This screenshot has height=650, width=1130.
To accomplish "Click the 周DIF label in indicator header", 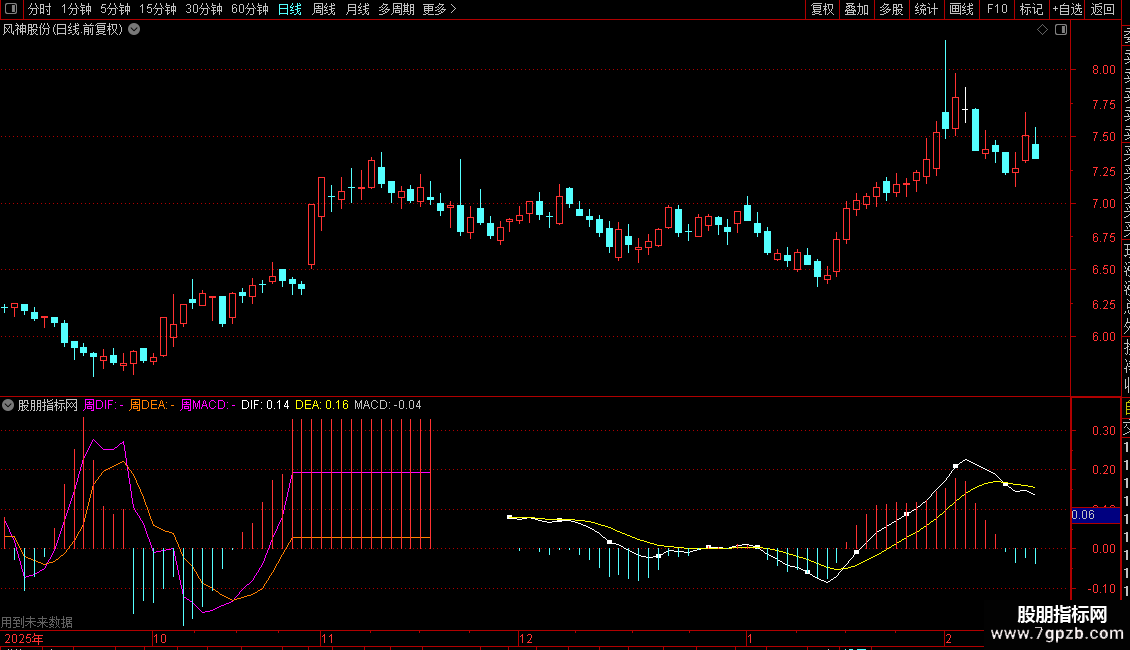I will pos(103,405).
